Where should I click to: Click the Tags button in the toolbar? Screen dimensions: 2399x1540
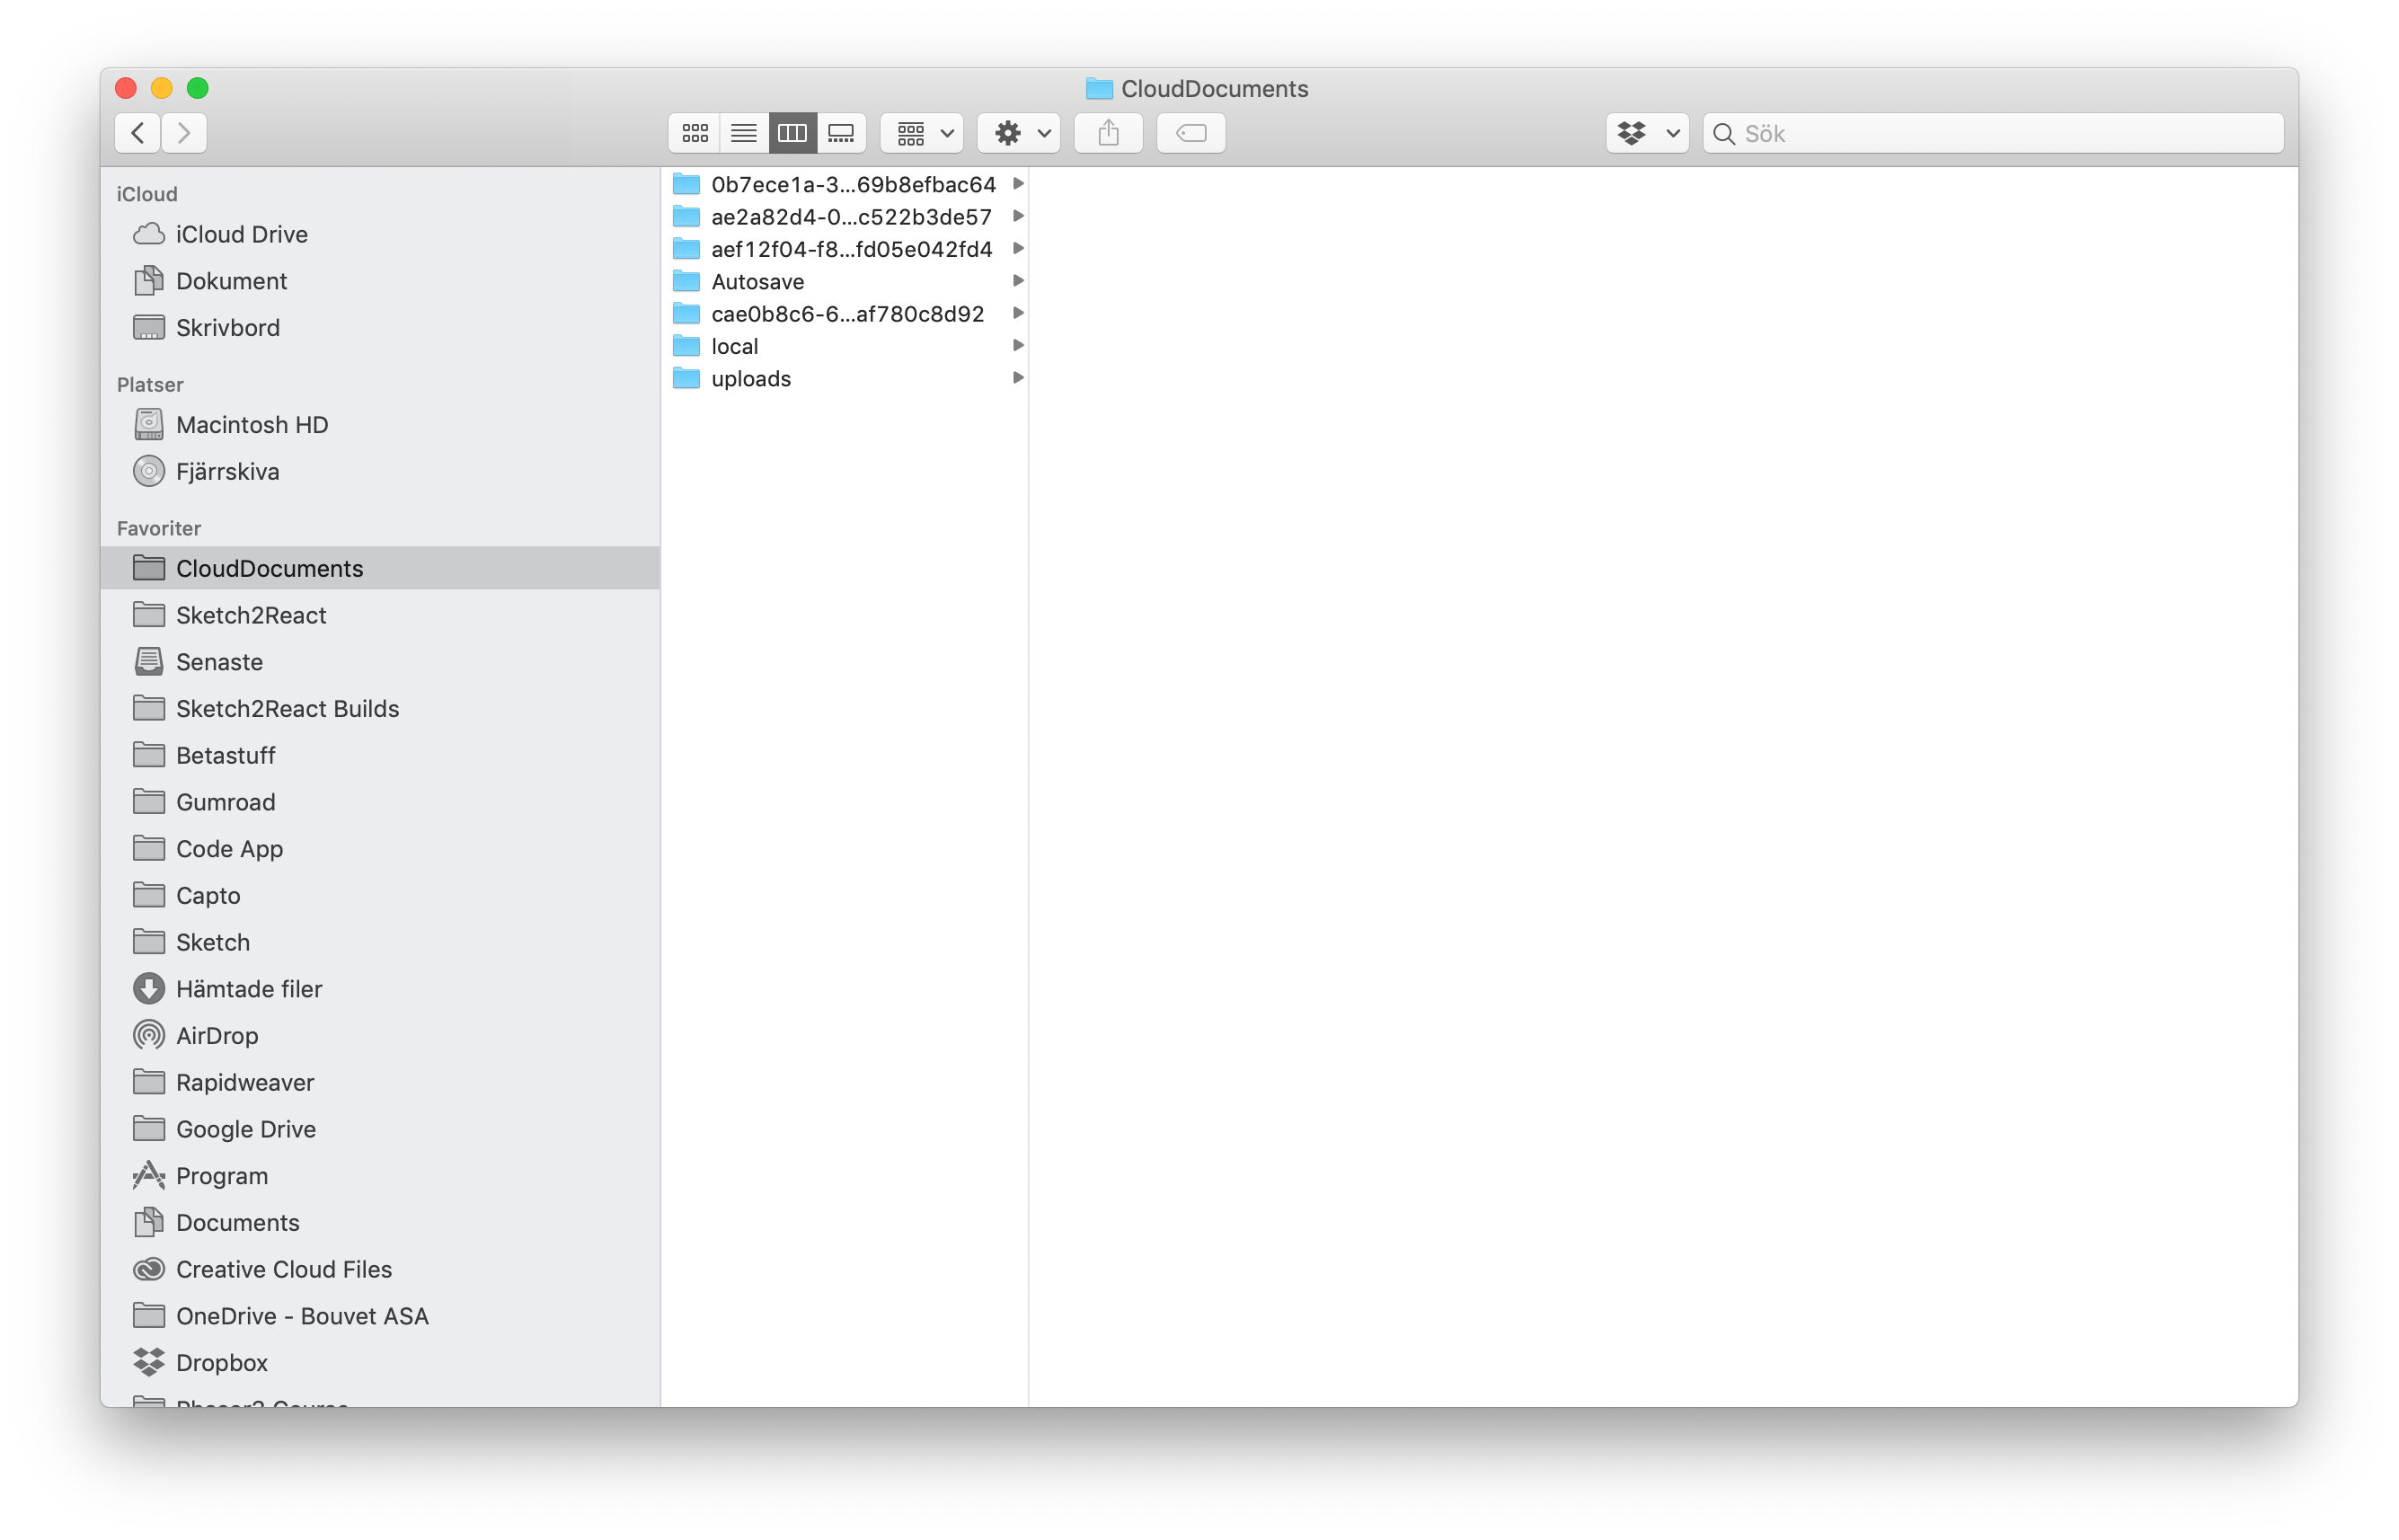click(x=1190, y=133)
